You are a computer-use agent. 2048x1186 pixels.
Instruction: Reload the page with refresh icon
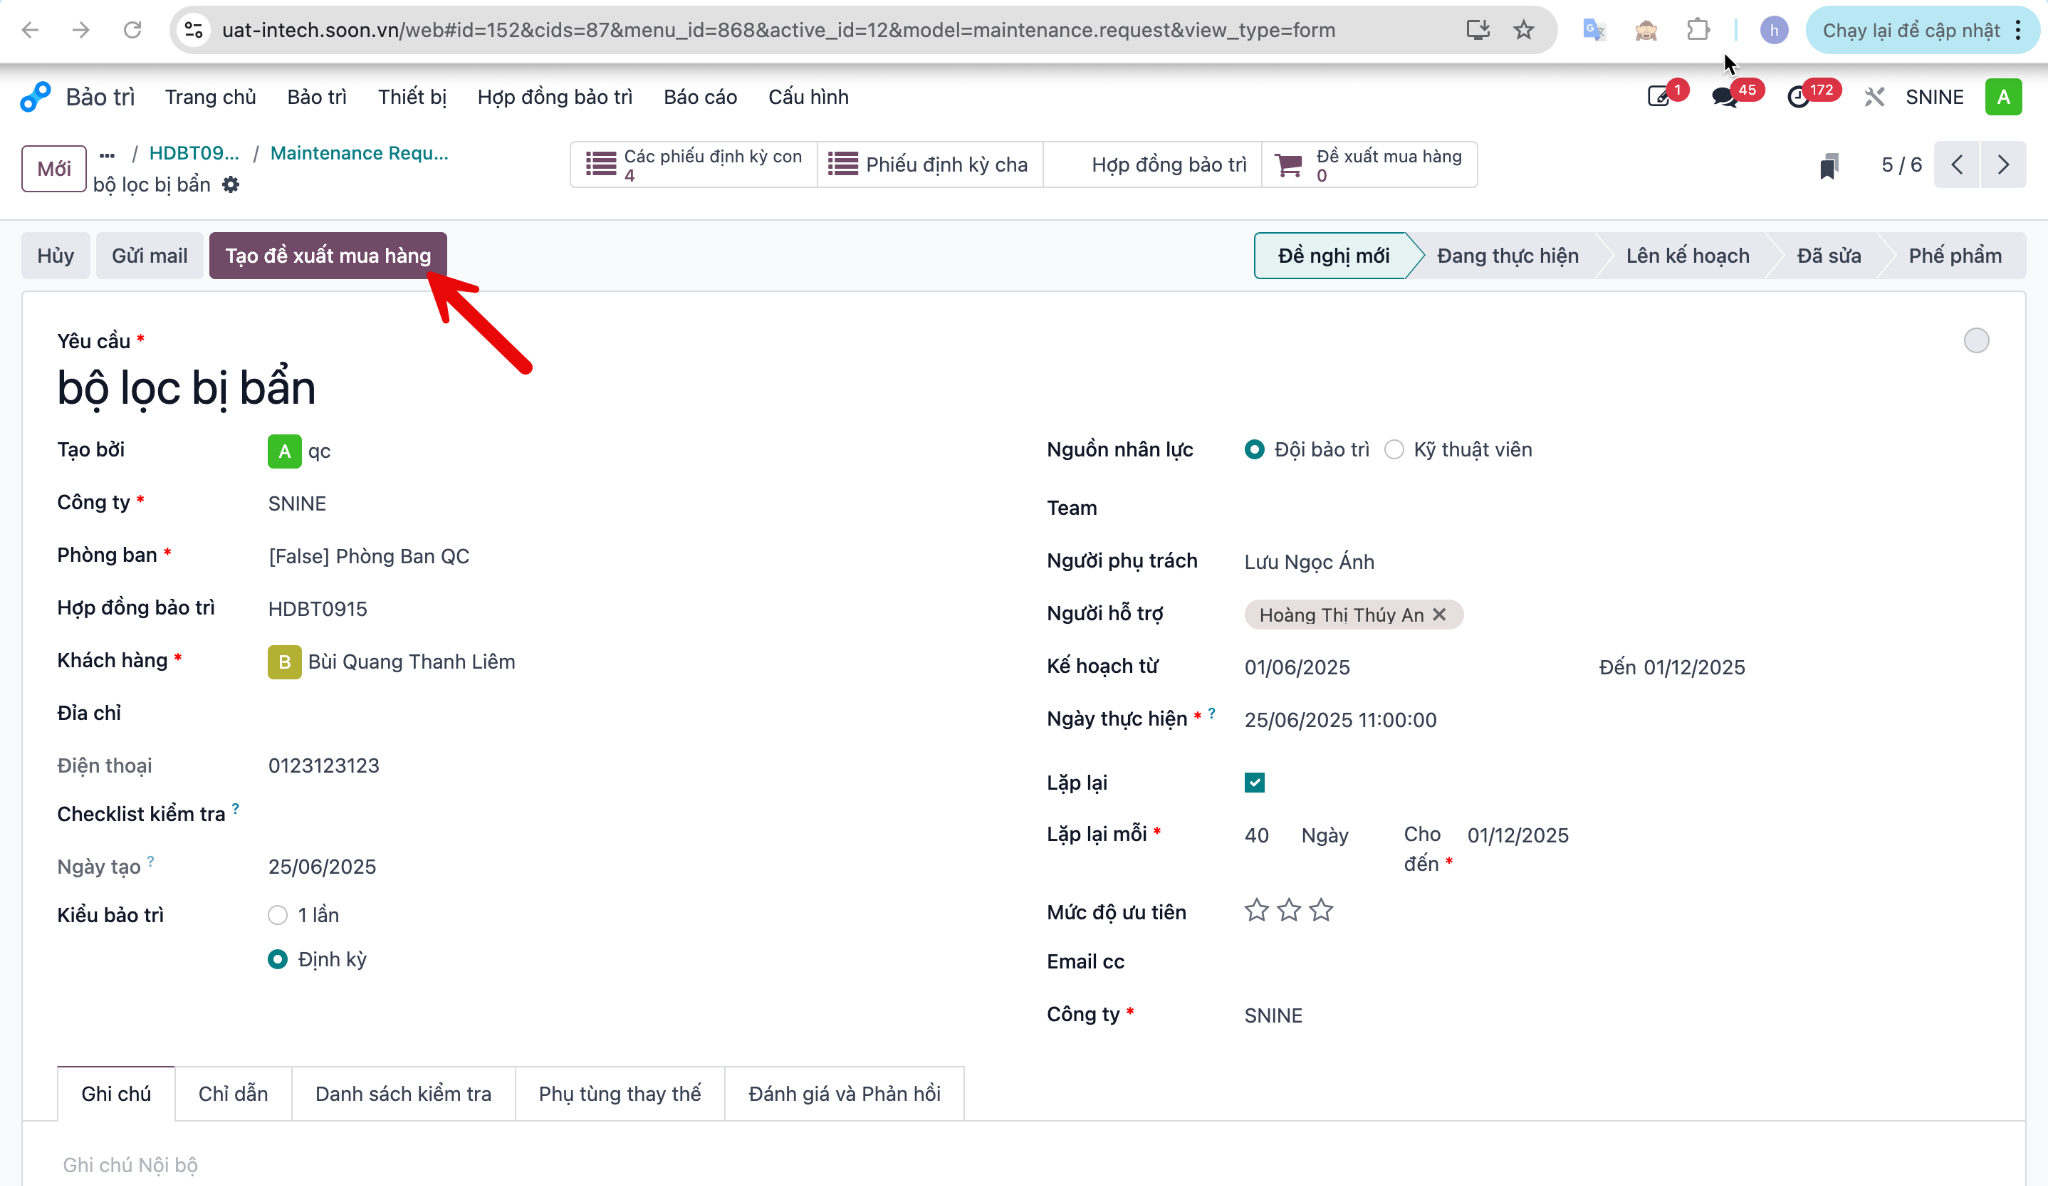(132, 30)
